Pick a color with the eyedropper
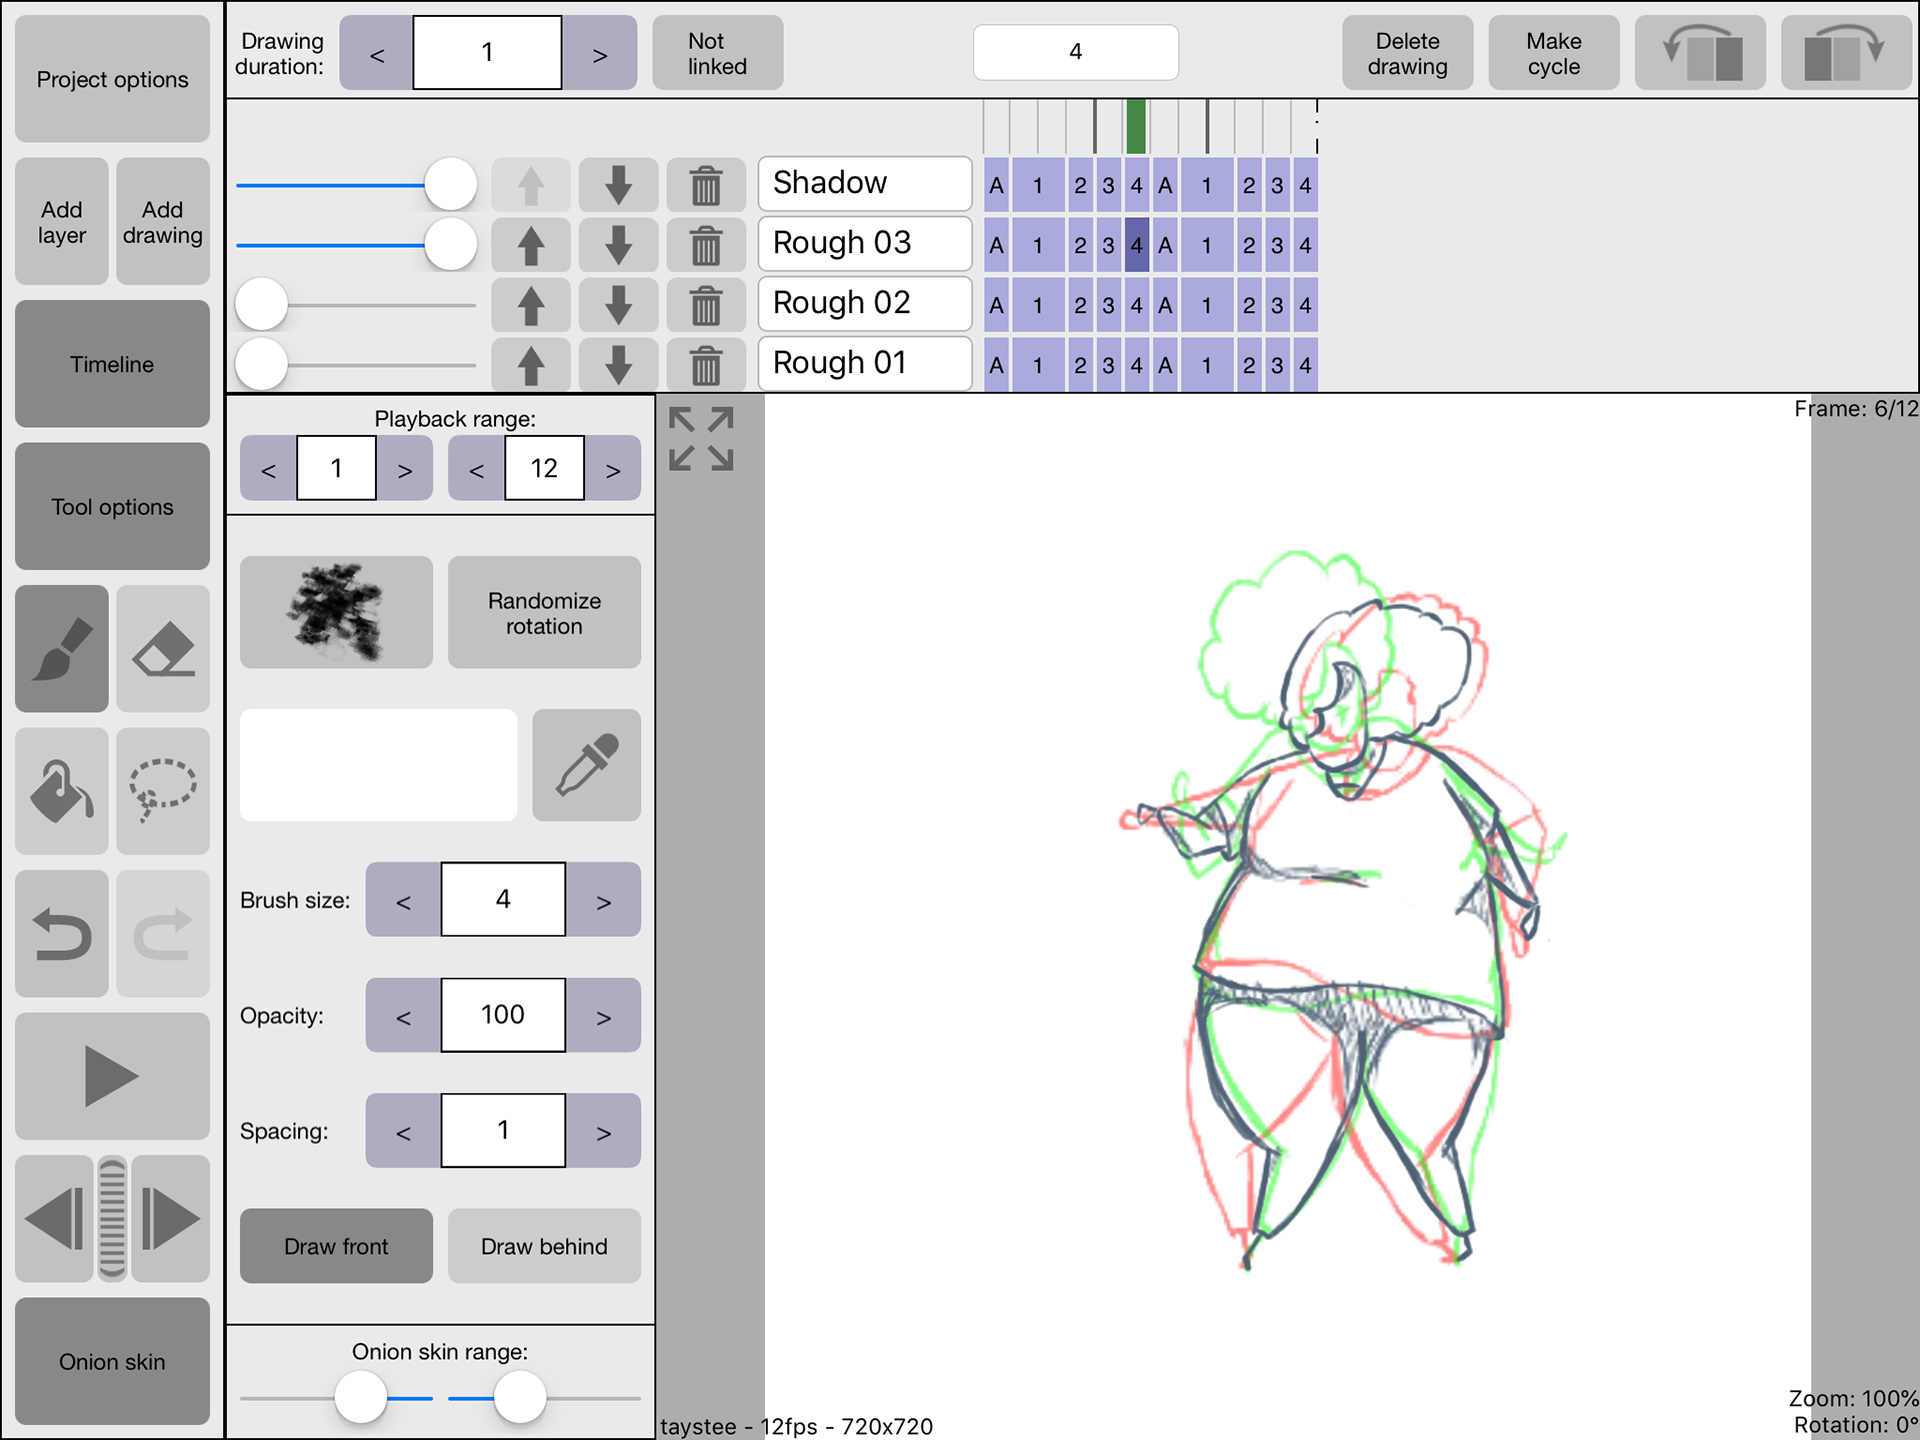The height and width of the screenshot is (1440, 1920). coord(586,765)
